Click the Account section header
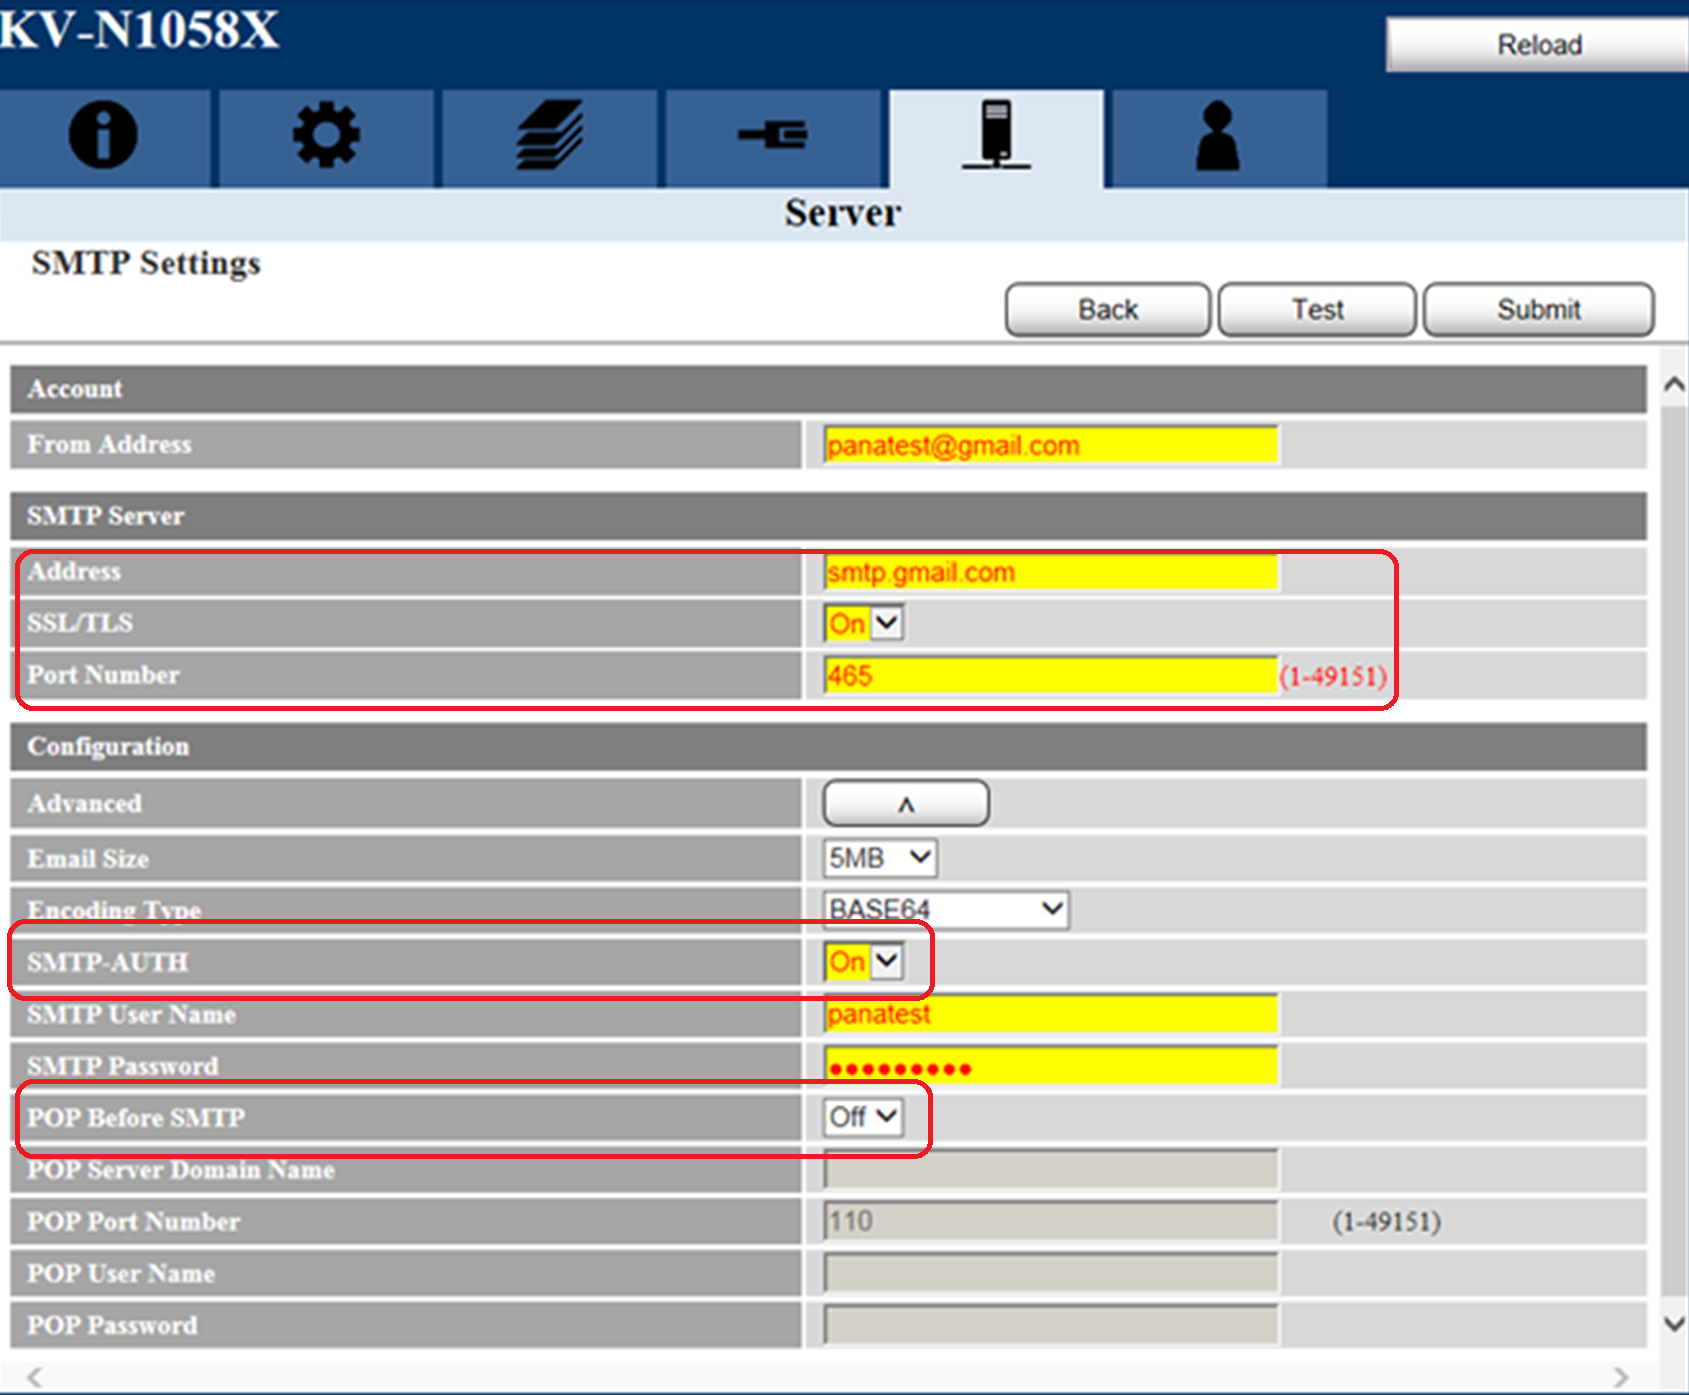 [x=828, y=389]
